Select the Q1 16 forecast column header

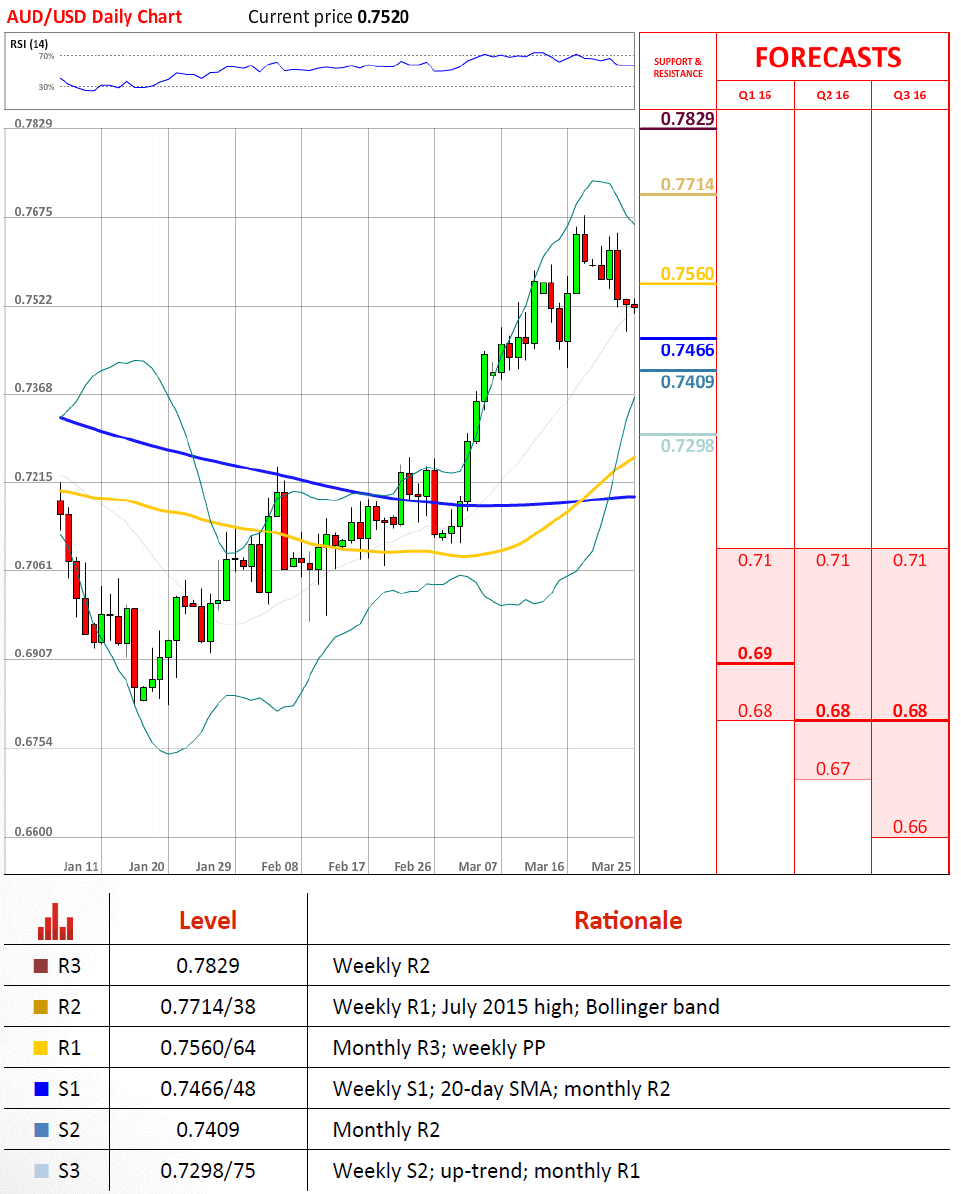(x=755, y=95)
